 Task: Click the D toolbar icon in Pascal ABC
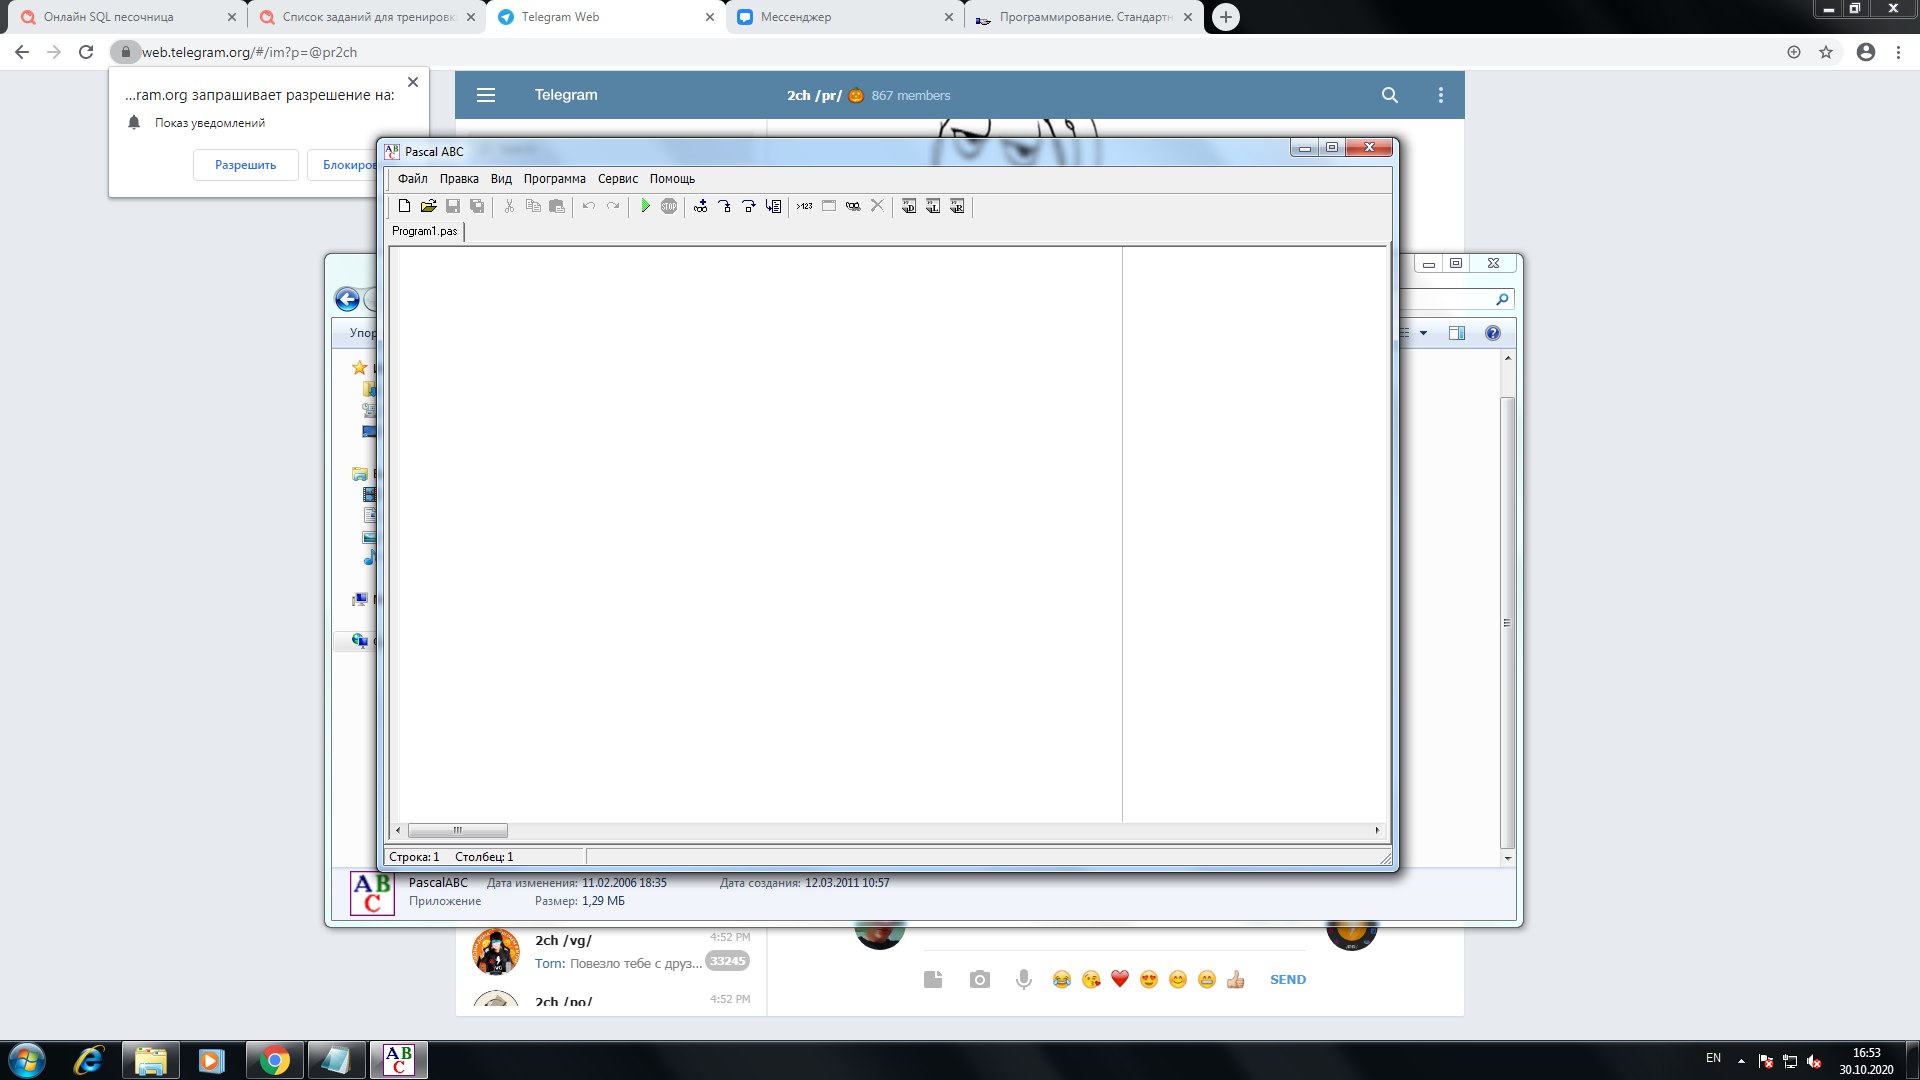(x=909, y=206)
